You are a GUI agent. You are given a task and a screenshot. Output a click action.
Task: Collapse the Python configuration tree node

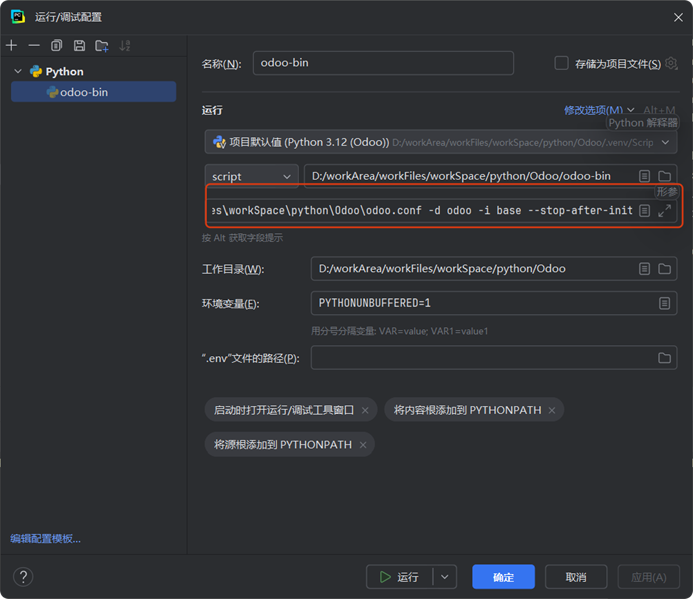pos(18,71)
